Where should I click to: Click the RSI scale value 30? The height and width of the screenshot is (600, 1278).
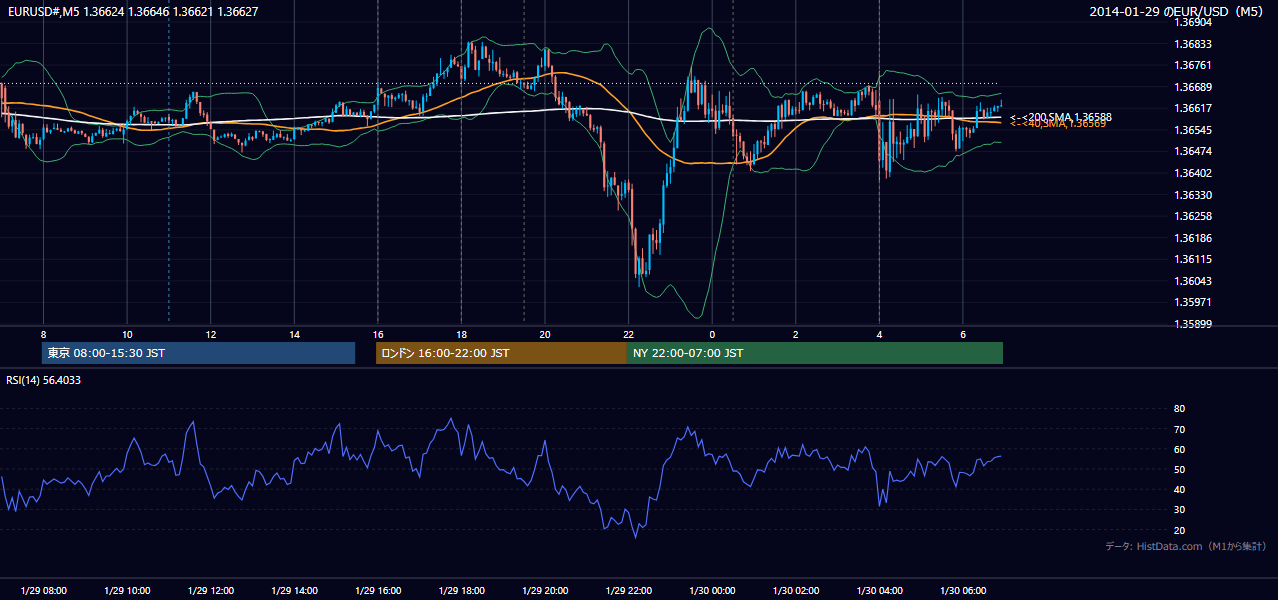1179,510
